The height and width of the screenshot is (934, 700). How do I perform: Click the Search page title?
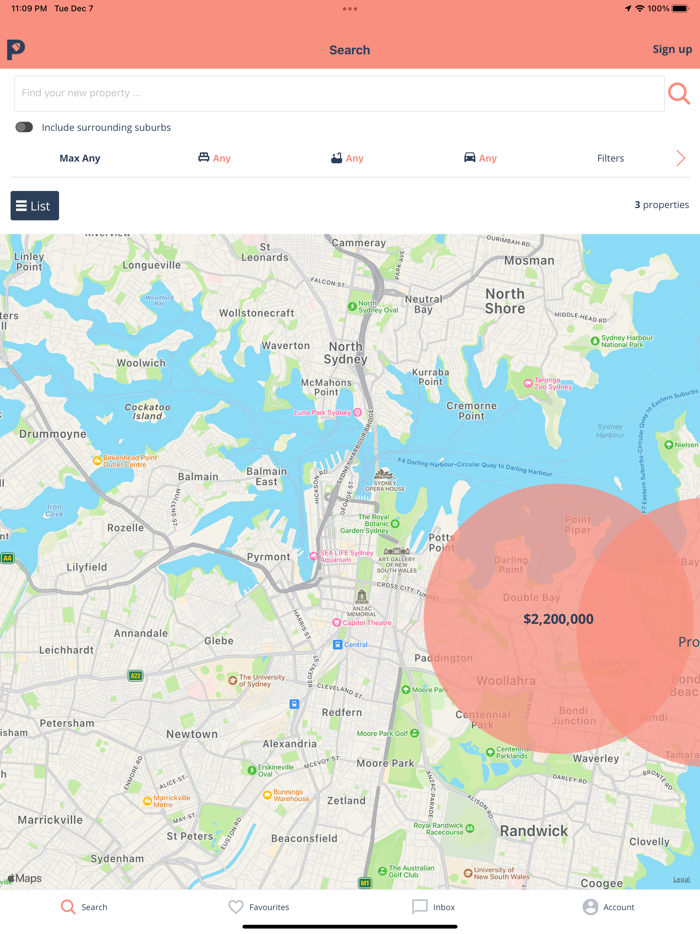coord(350,50)
